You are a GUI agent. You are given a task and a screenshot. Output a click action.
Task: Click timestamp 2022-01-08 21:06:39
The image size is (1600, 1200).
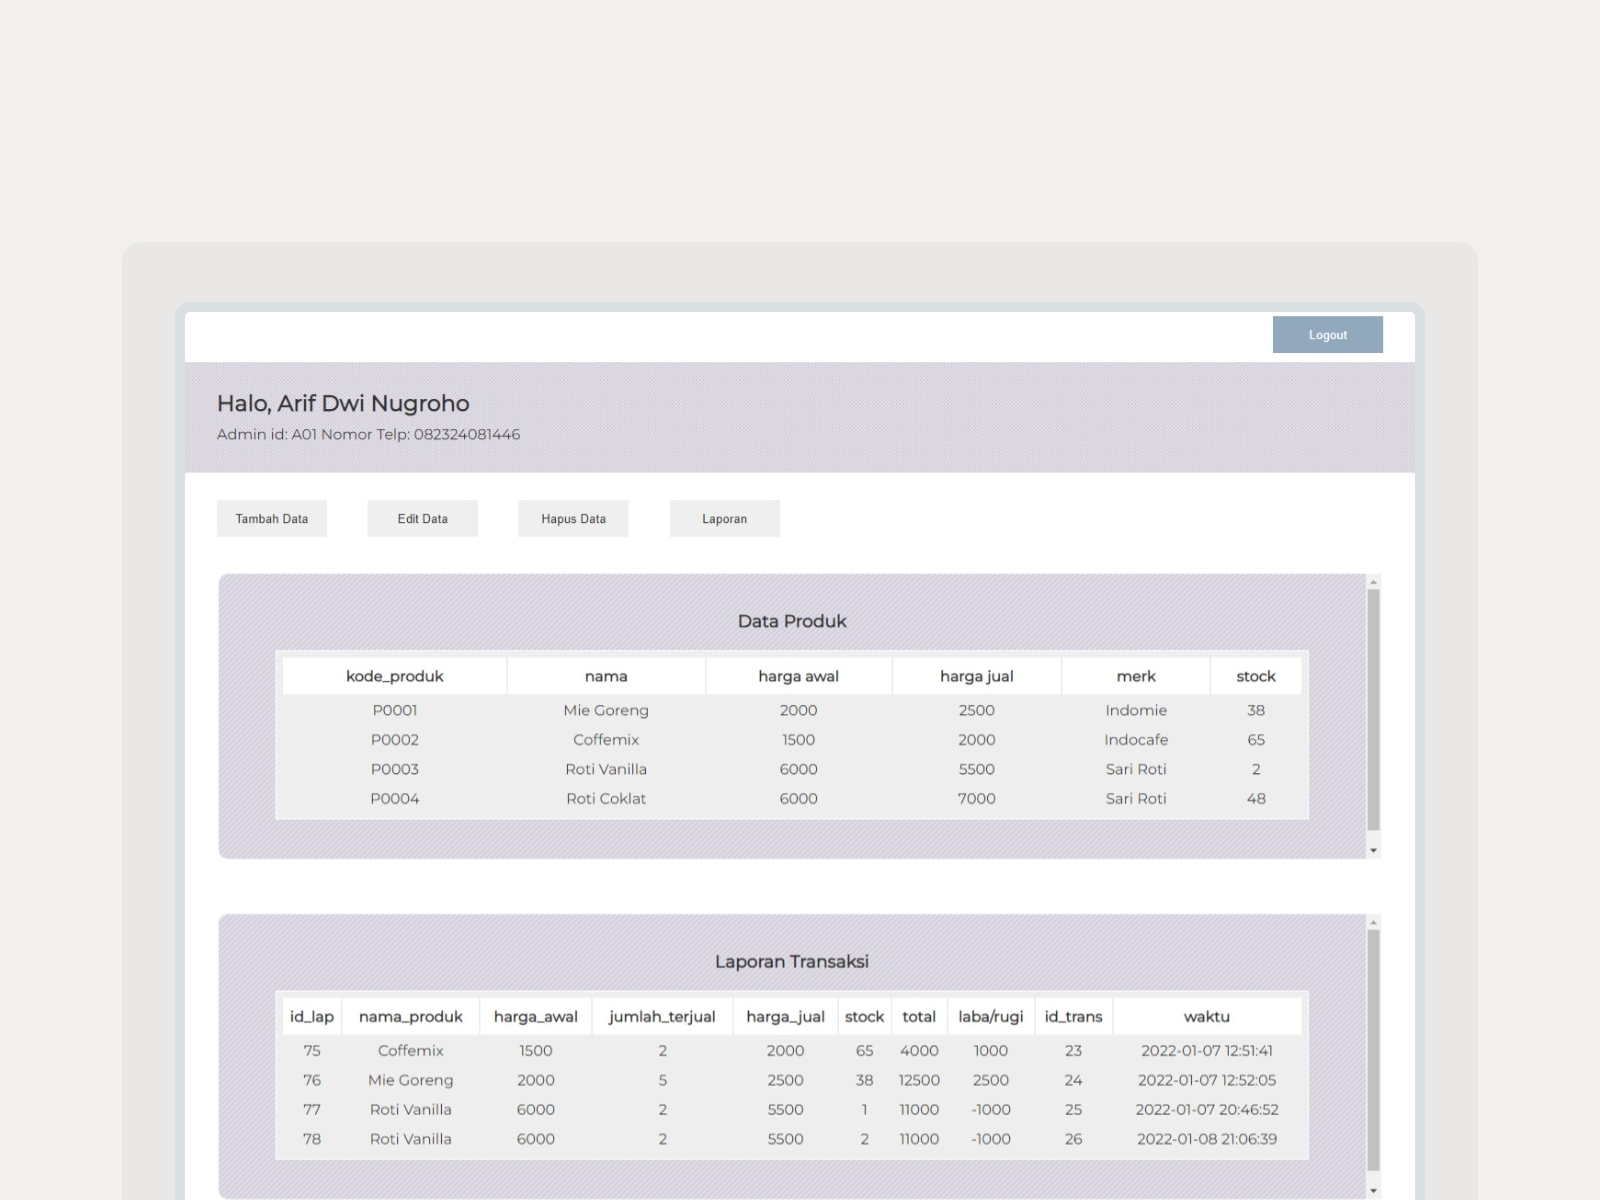click(1207, 1139)
